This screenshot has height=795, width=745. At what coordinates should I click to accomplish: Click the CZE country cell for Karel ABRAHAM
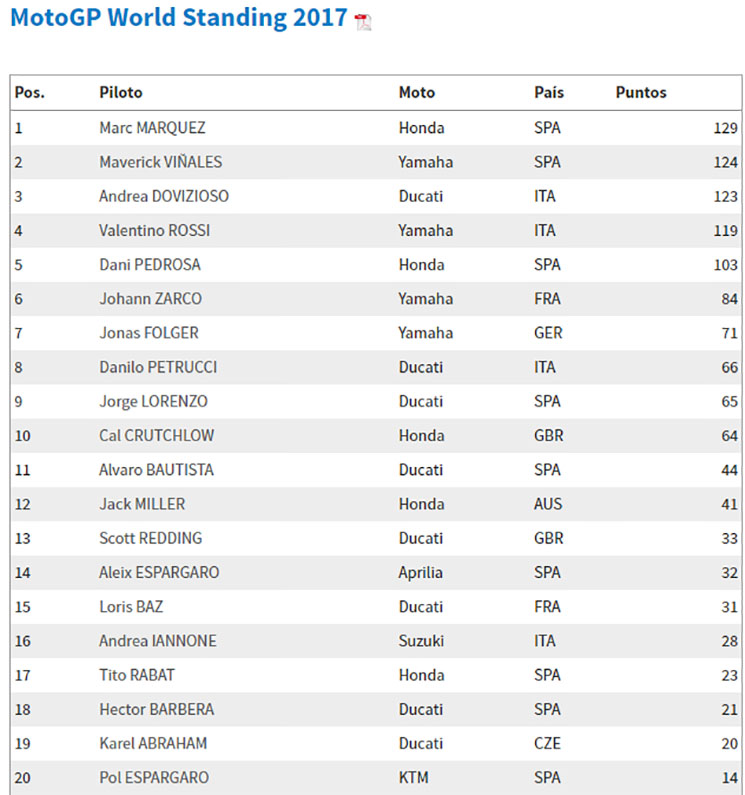[547, 744]
